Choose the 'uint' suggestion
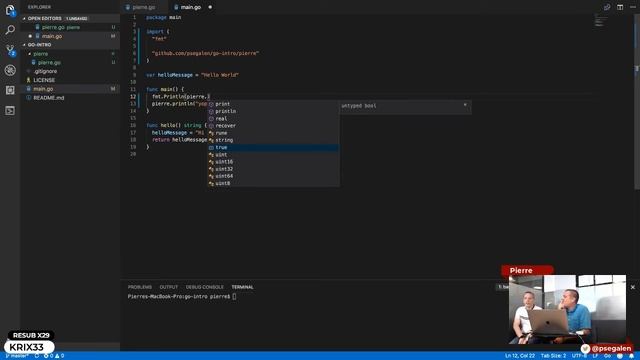The height and width of the screenshot is (360, 640). (273, 155)
